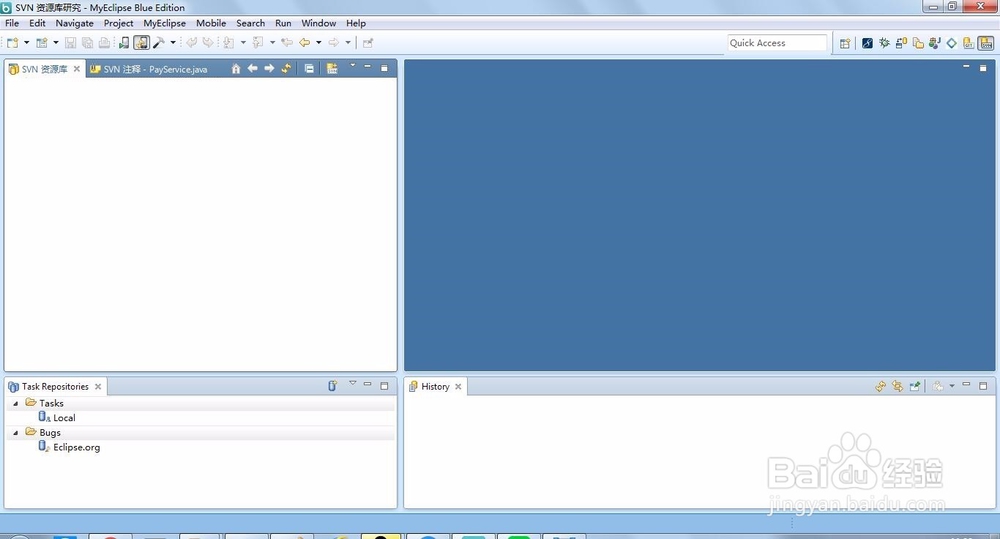Open the Navigate menu
The height and width of the screenshot is (539, 1000).
pyautogui.click(x=74, y=23)
